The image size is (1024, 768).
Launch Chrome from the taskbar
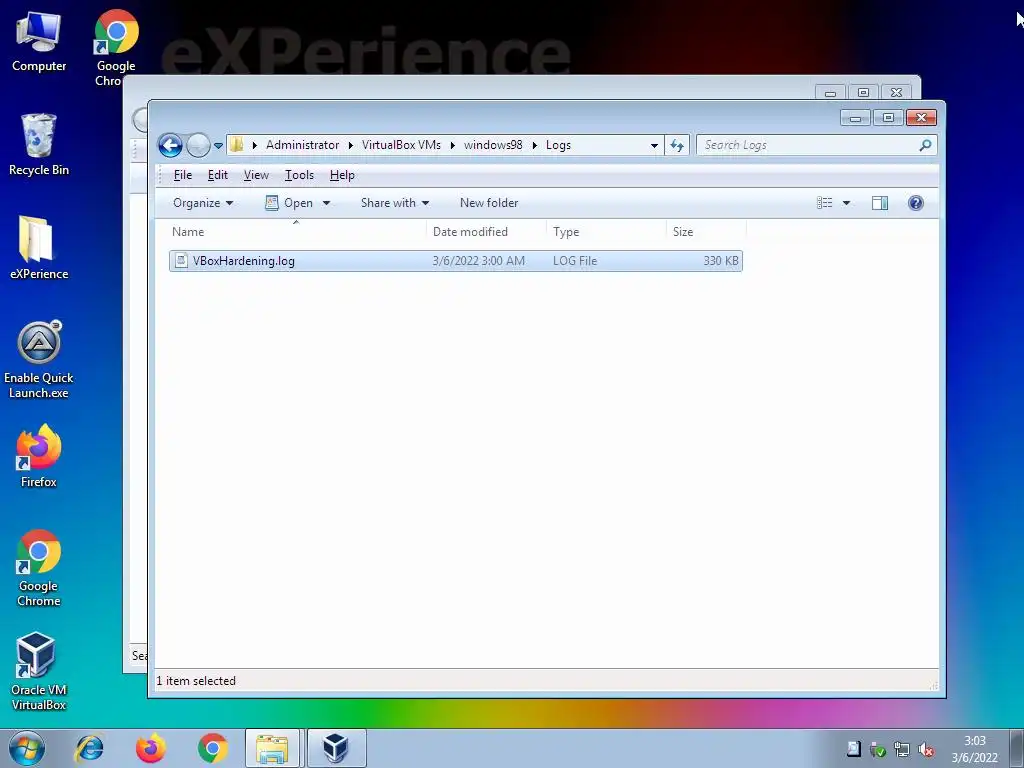click(213, 748)
